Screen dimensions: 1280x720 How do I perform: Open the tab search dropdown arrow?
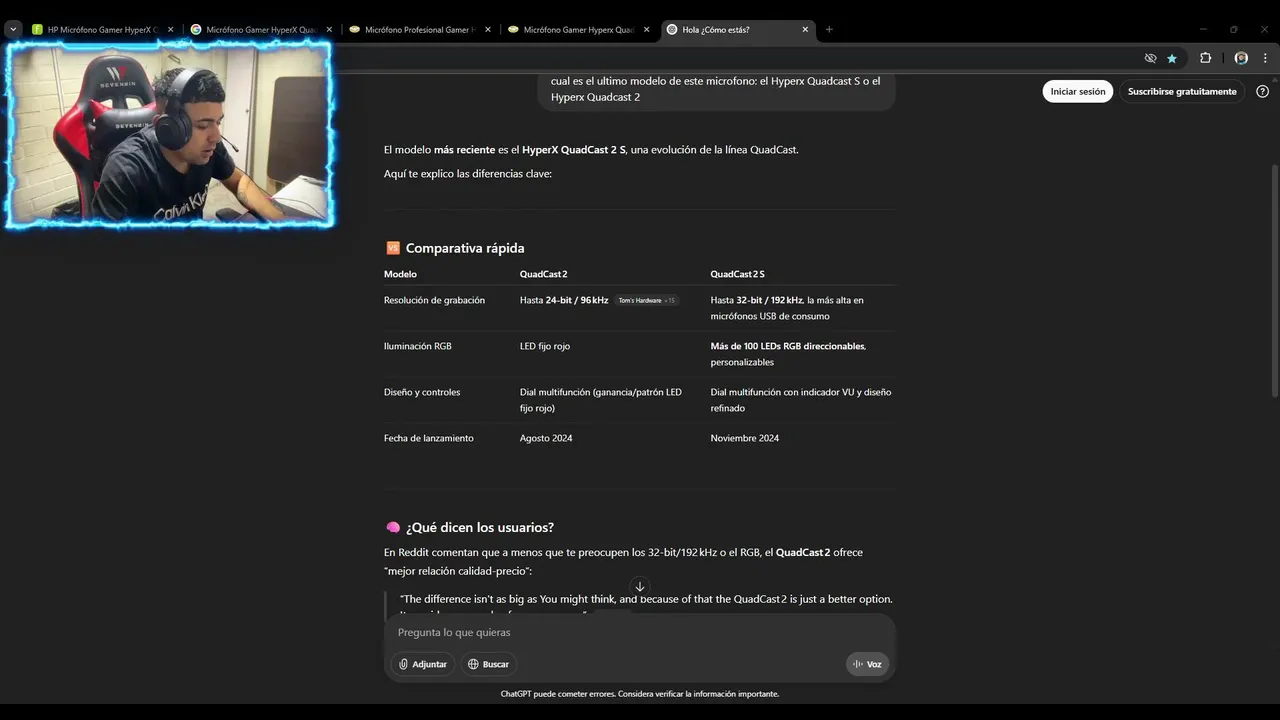[13, 29]
